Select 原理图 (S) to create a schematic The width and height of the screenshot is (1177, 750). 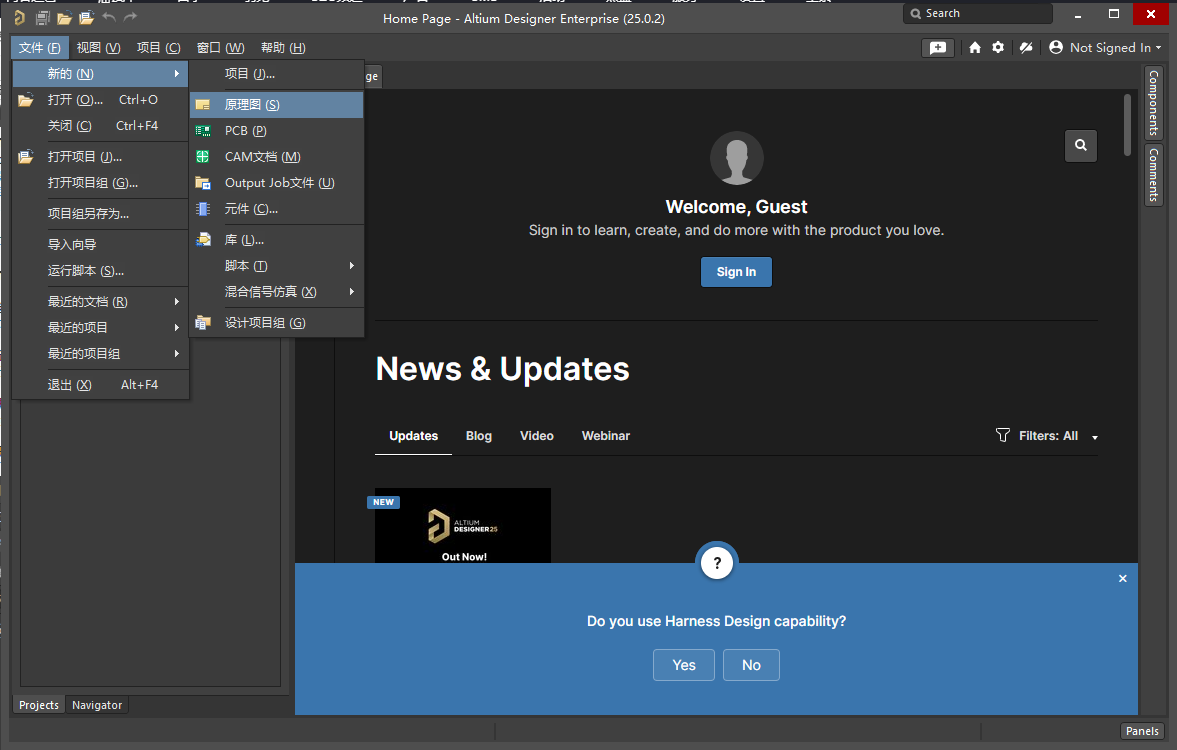tap(277, 105)
